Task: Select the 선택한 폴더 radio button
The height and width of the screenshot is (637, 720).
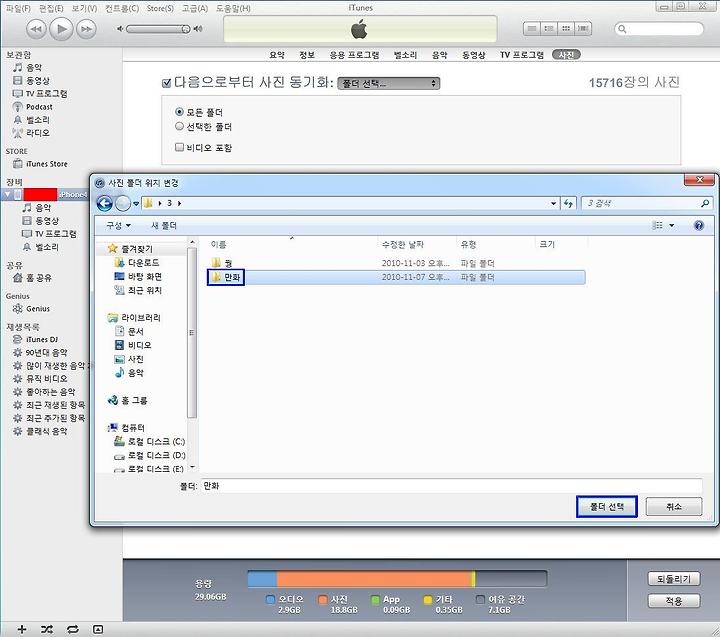Action: click(x=179, y=126)
